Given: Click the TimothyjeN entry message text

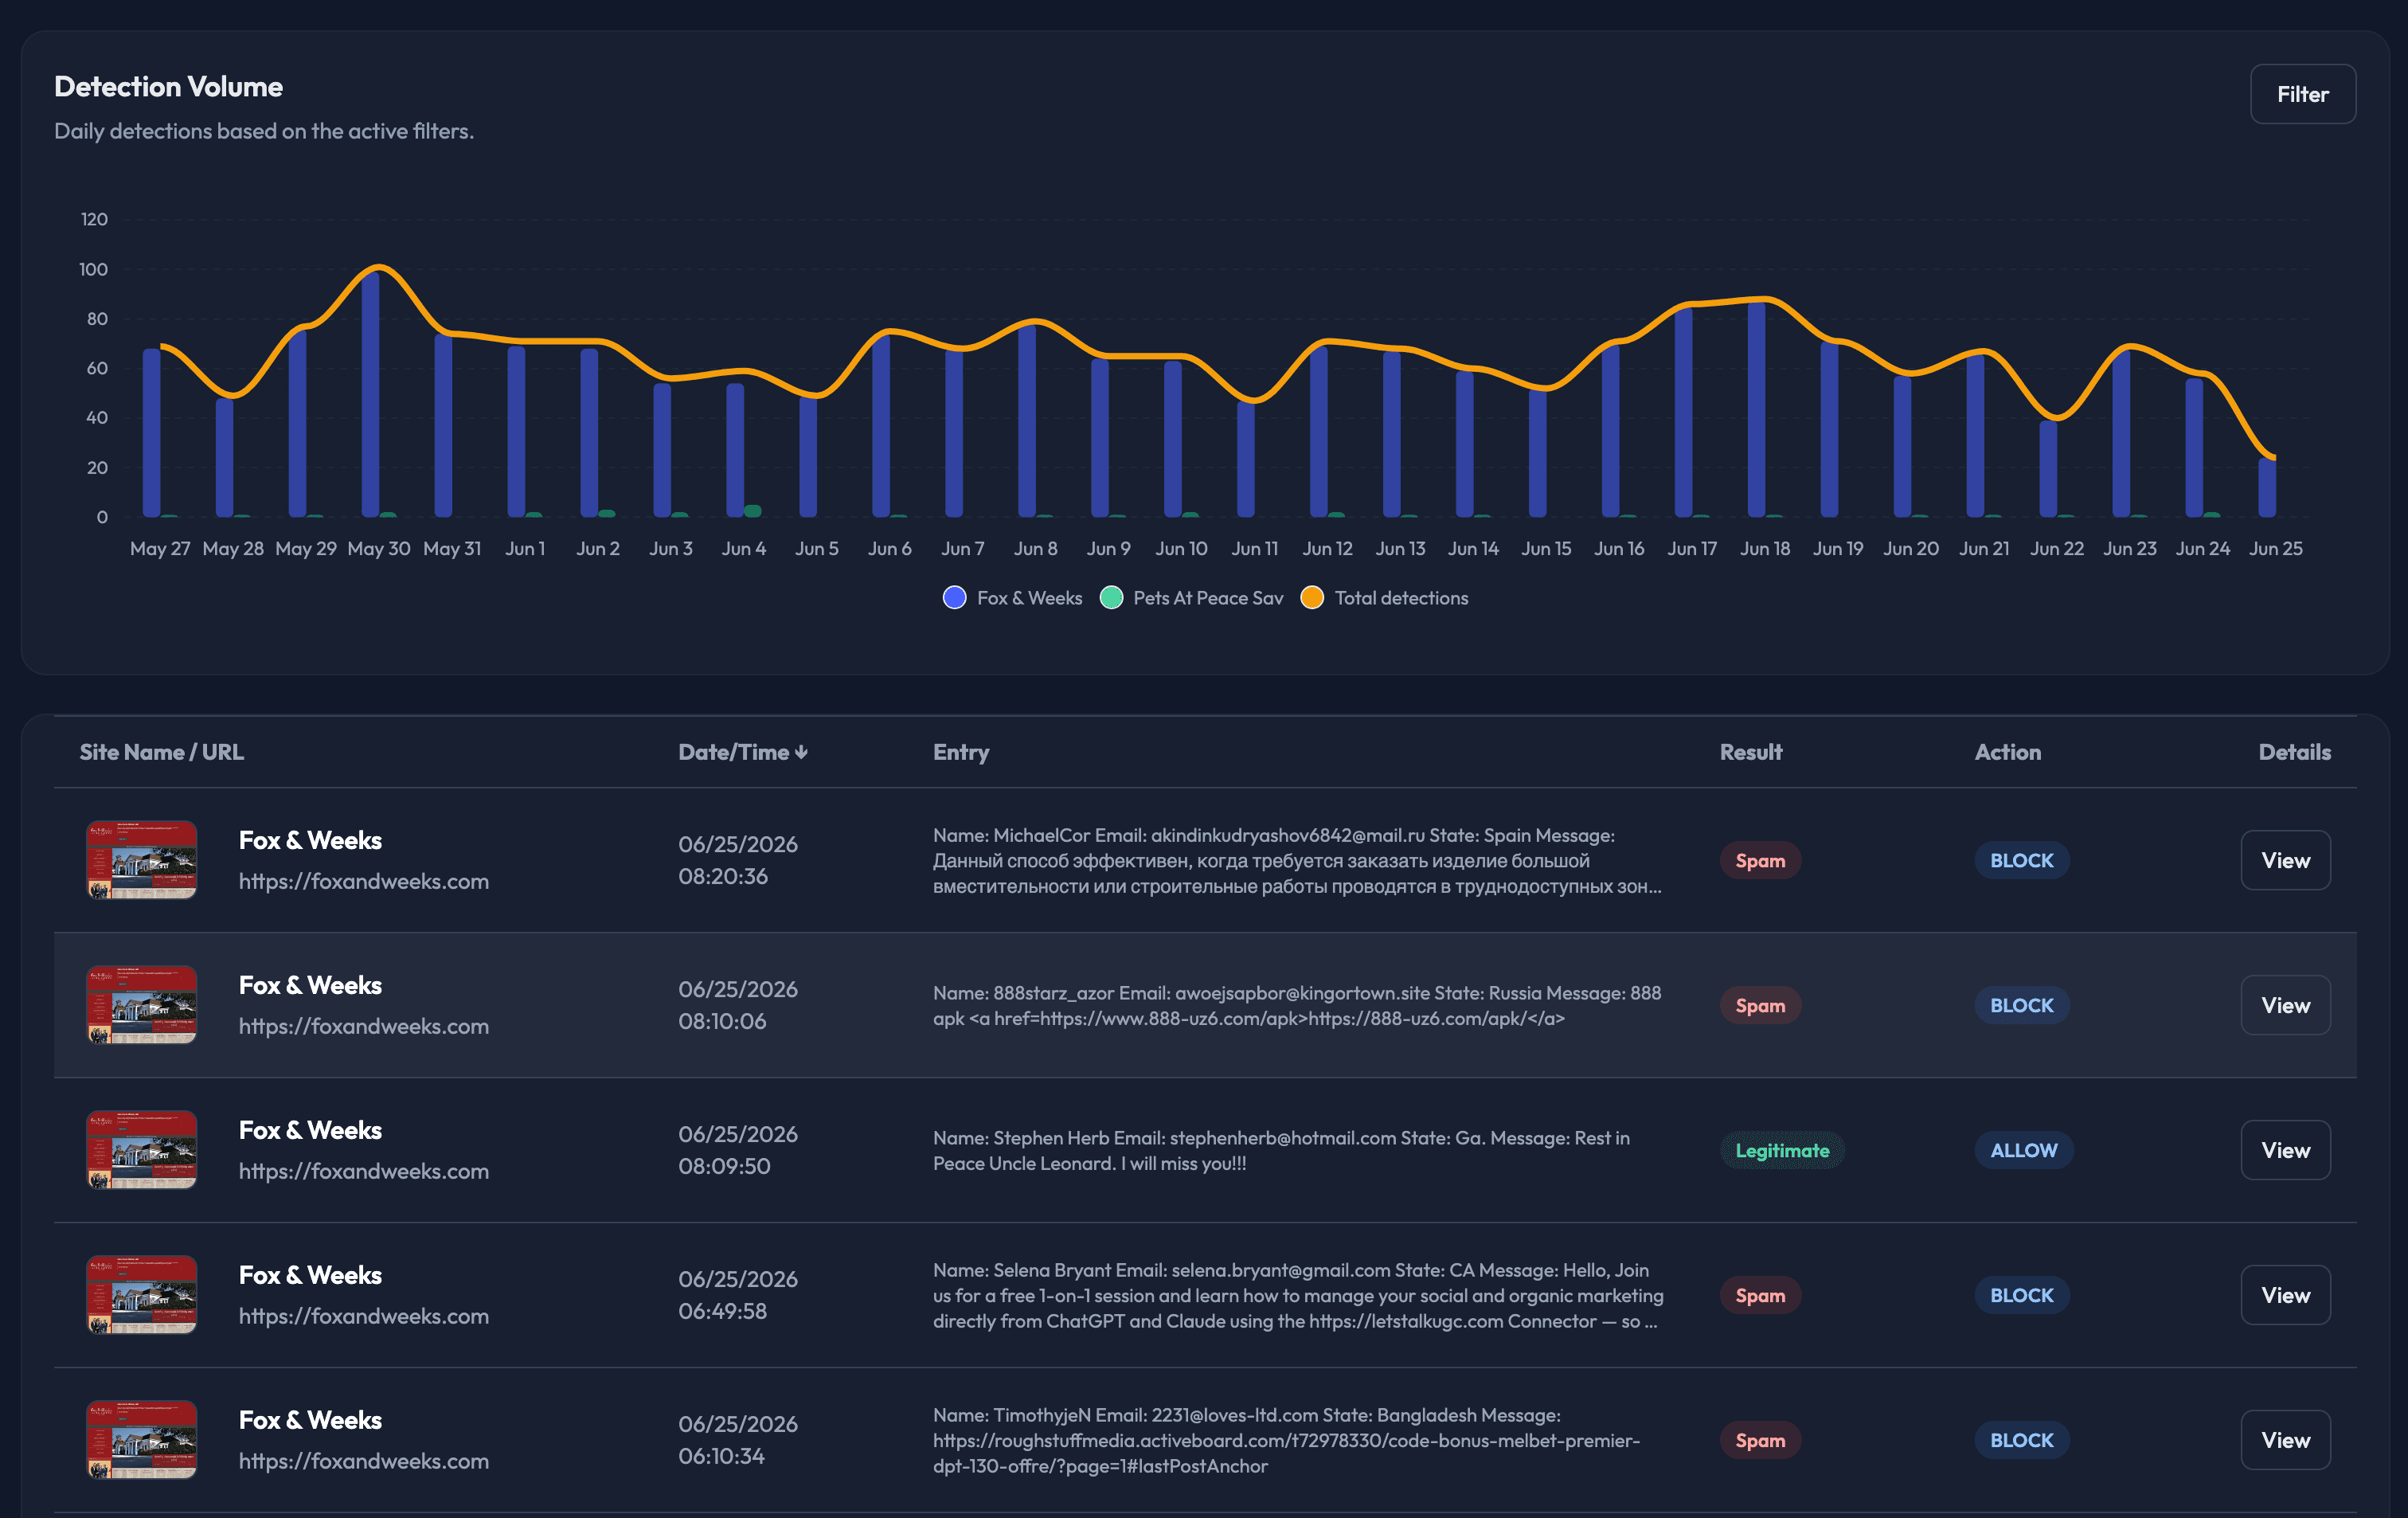Looking at the screenshot, I should pyautogui.click(x=1286, y=1440).
